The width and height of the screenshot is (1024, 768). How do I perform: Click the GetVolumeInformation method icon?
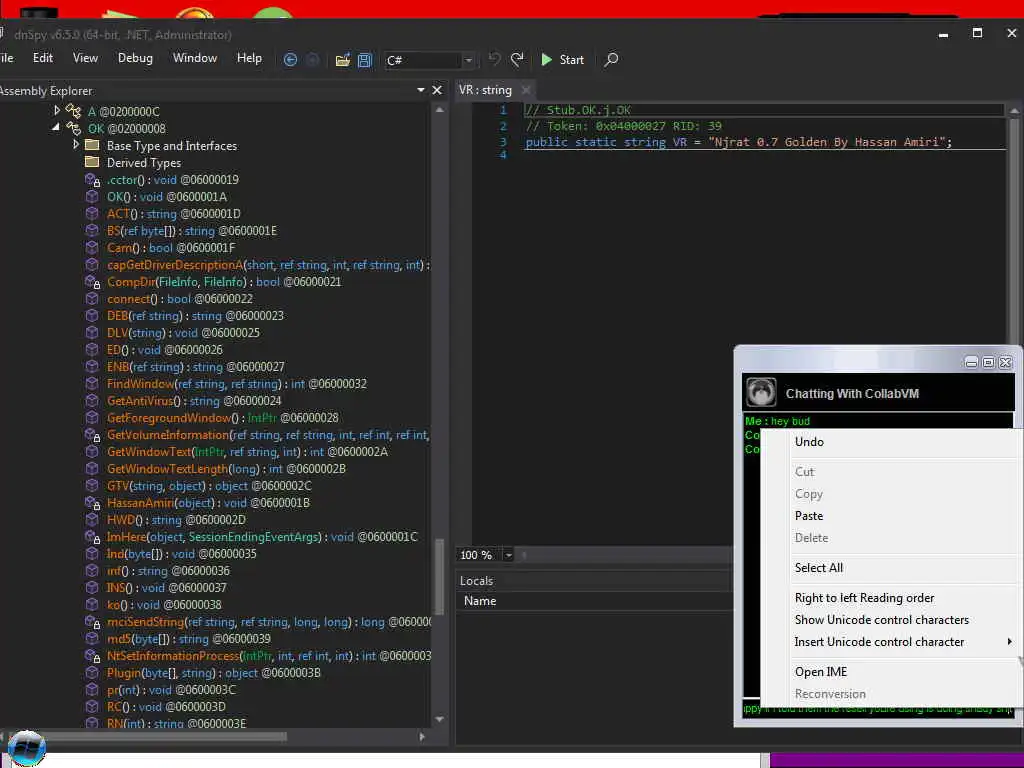click(92, 434)
